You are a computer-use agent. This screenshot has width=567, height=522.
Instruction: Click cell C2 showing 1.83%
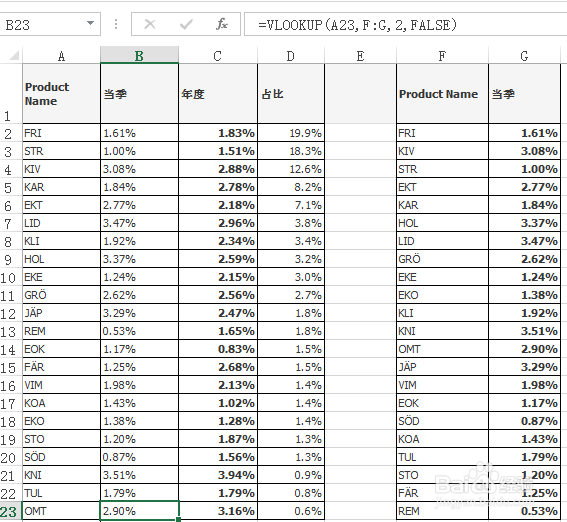pos(218,133)
